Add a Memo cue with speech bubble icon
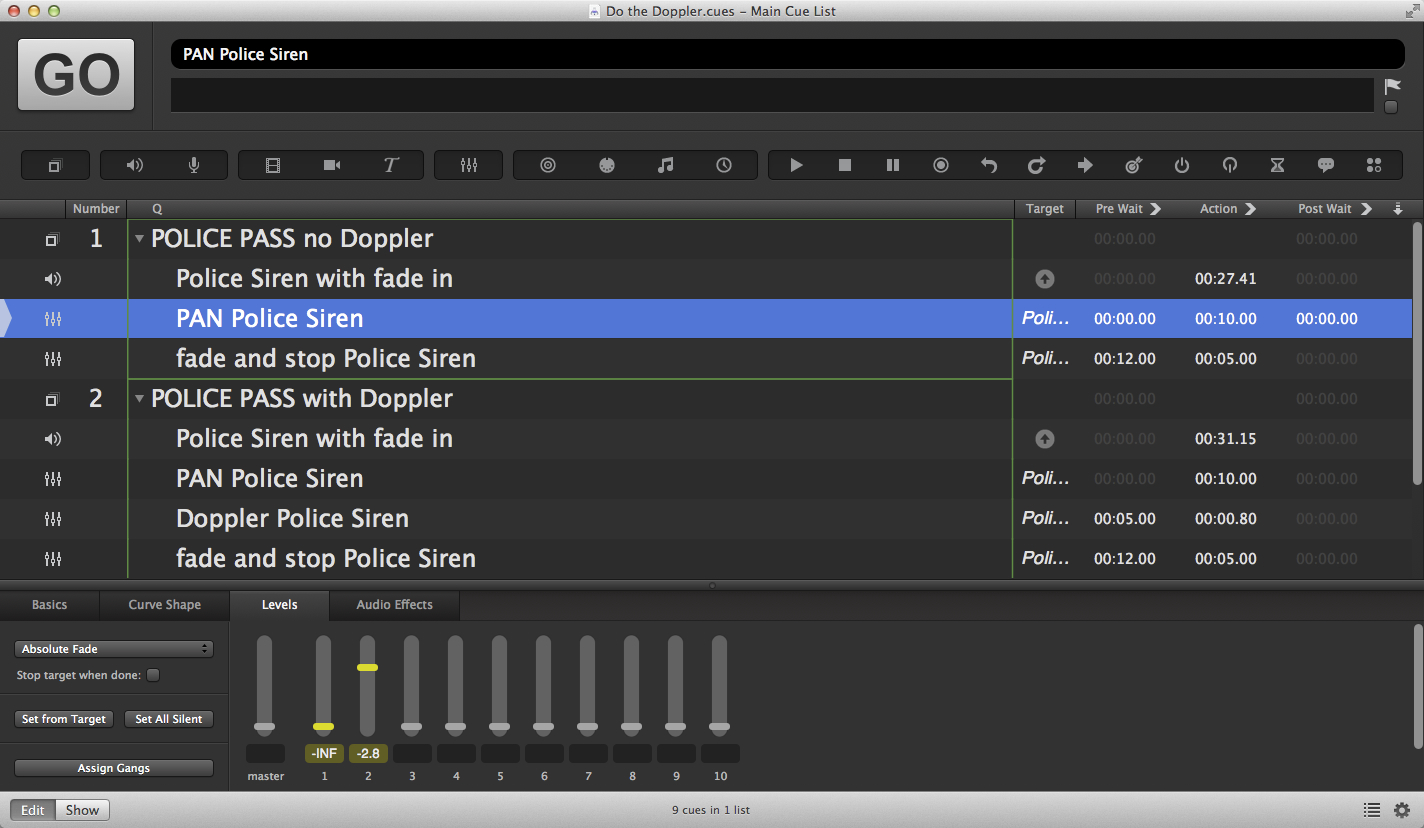The height and width of the screenshot is (828, 1424). 1325,165
